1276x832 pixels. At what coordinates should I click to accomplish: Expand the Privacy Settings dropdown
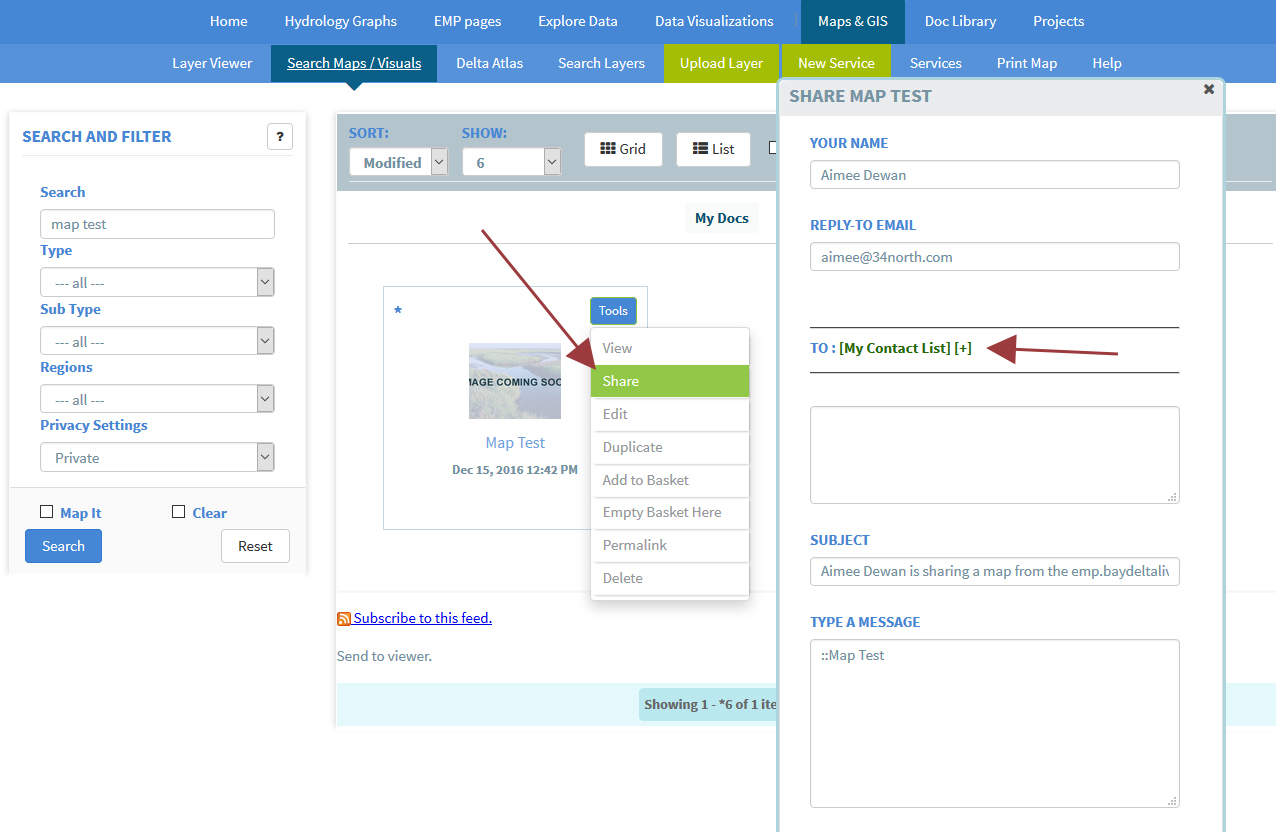tap(157, 458)
